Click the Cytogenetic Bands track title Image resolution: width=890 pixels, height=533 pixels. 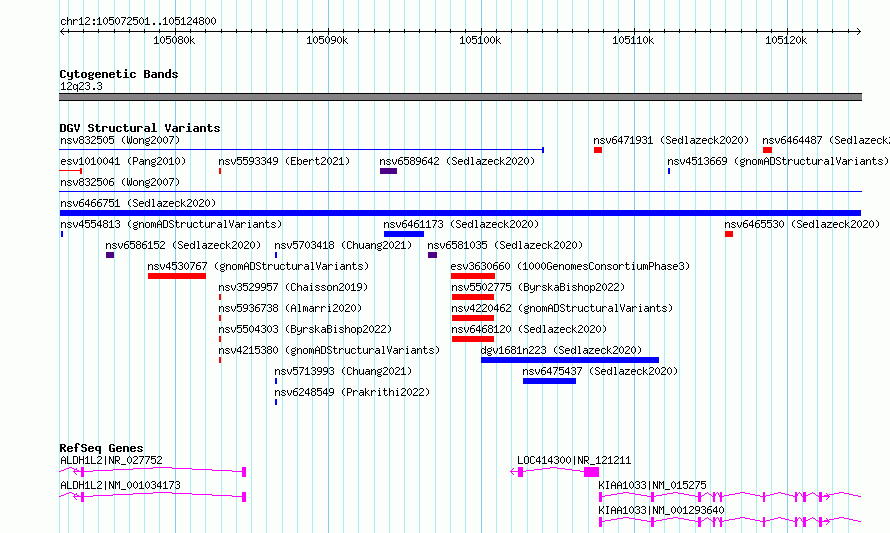(x=119, y=74)
